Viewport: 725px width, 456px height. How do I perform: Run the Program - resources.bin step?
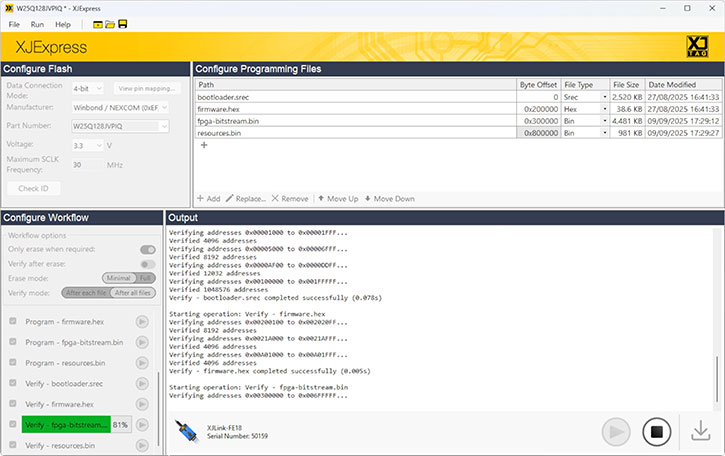[142, 363]
